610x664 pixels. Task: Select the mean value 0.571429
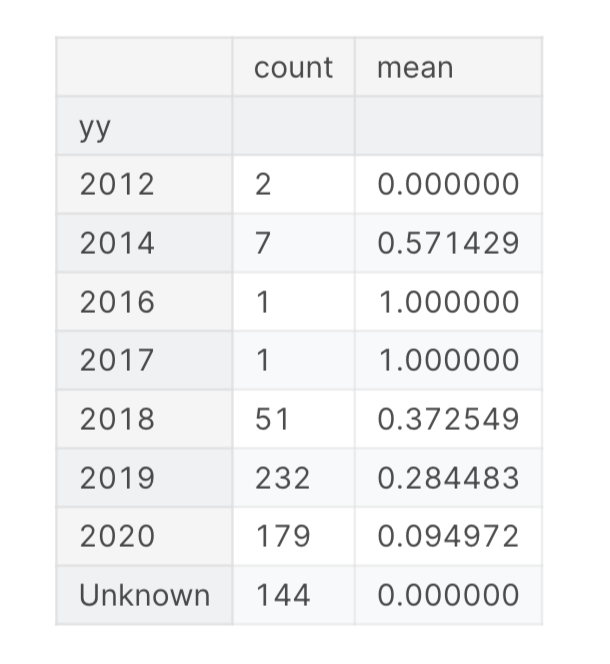[448, 243]
